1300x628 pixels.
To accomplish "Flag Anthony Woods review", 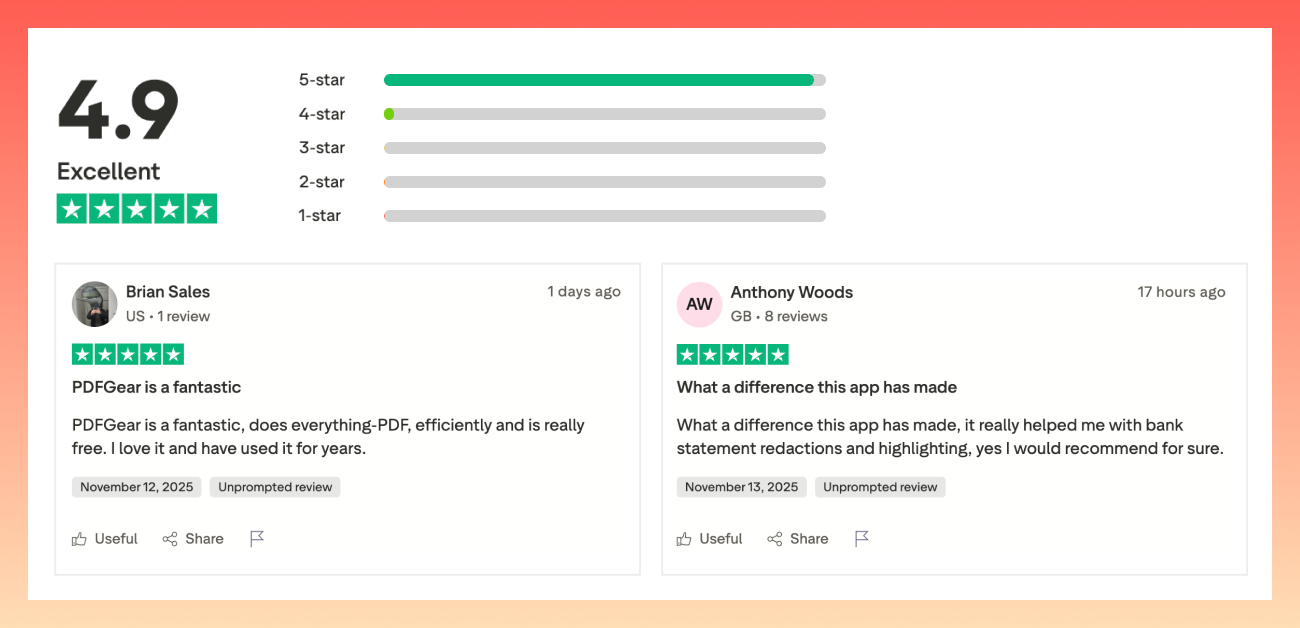I will click(x=862, y=539).
